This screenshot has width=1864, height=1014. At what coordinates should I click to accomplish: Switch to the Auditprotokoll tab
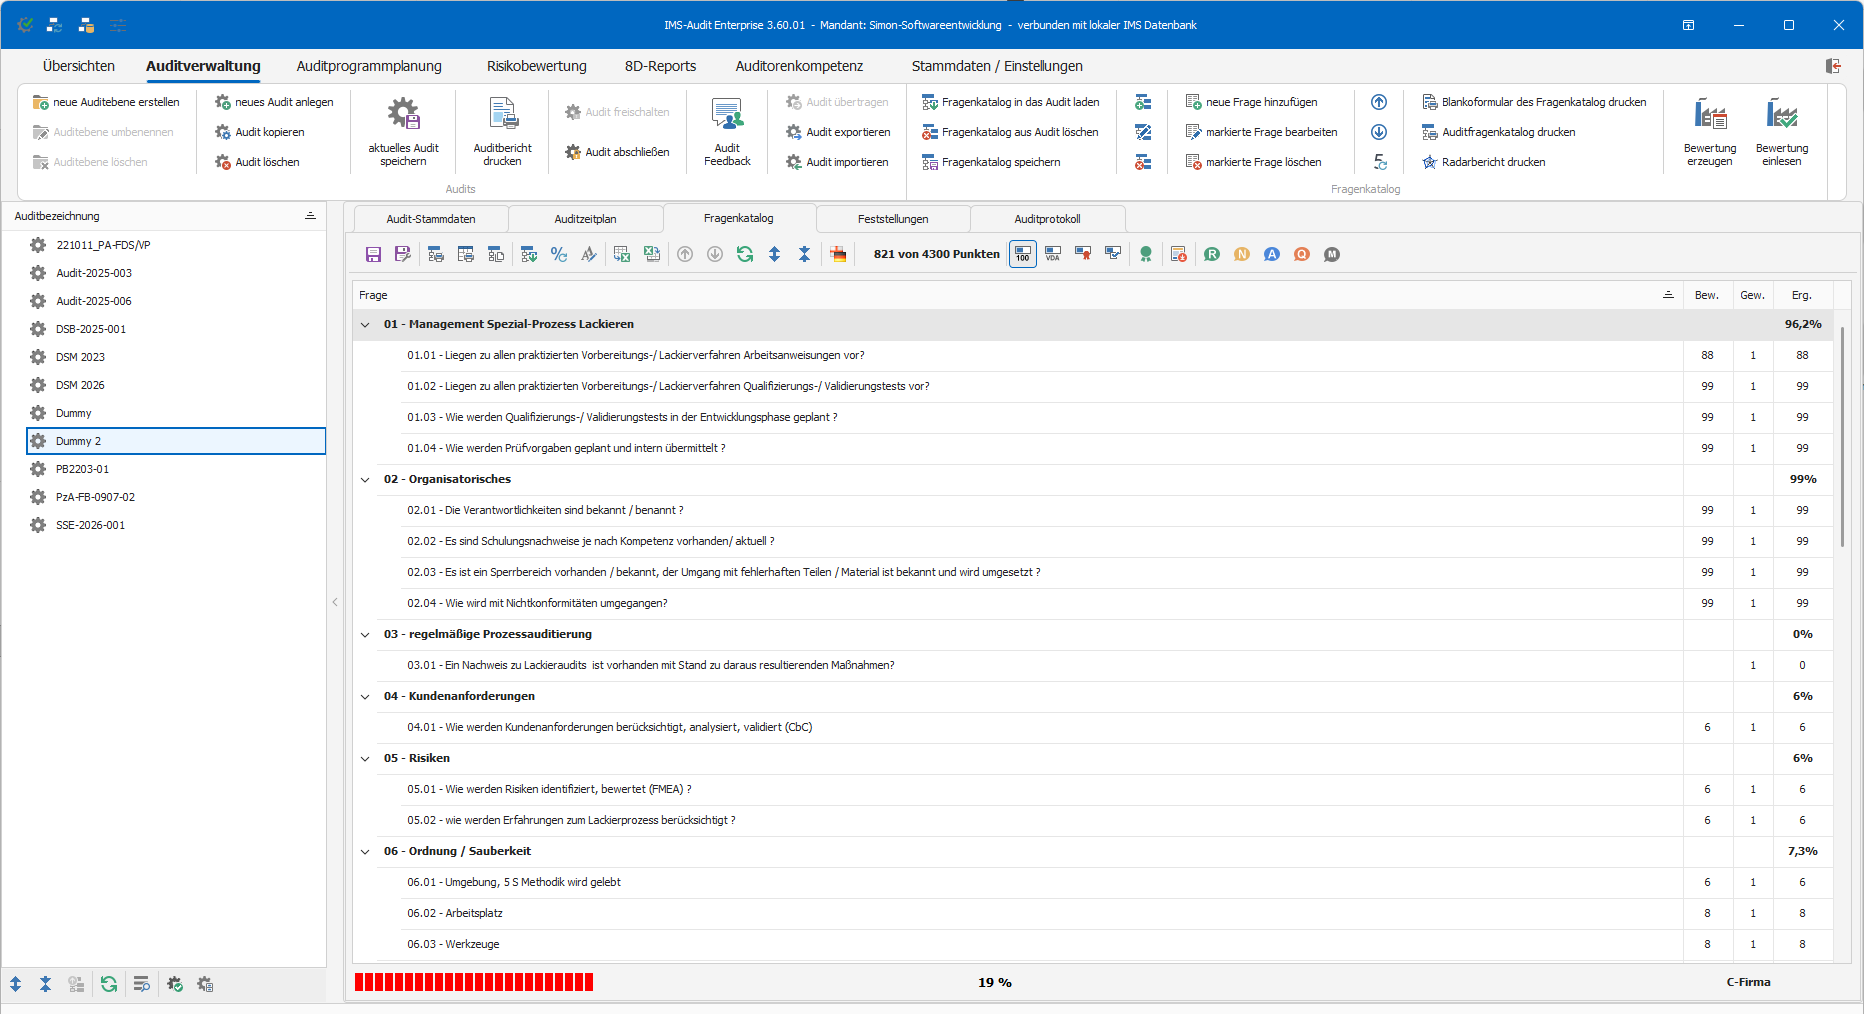pyautogui.click(x=1047, y=219)
